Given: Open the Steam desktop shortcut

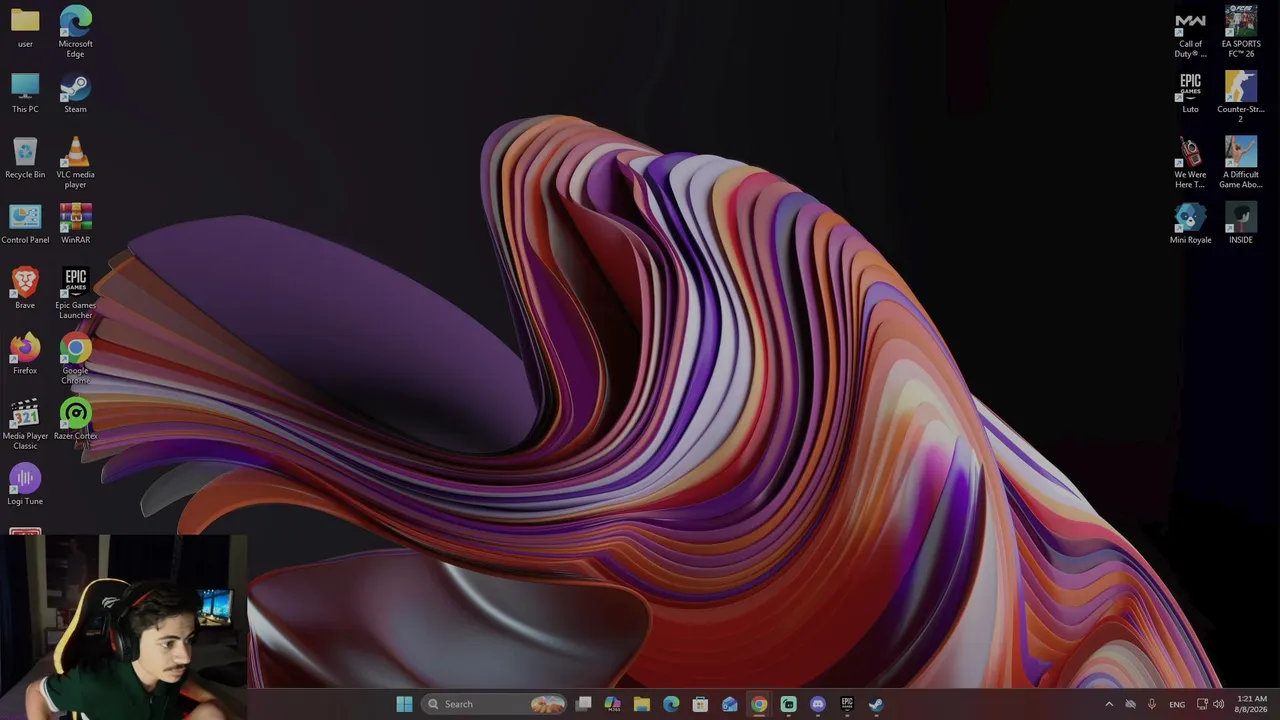Looking at the screenshot, I should click(75, 94).
